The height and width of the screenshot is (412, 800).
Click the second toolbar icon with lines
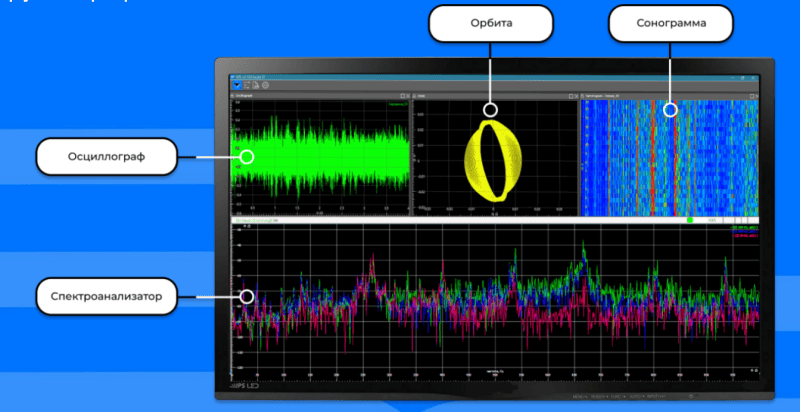(x=246, y=86)
